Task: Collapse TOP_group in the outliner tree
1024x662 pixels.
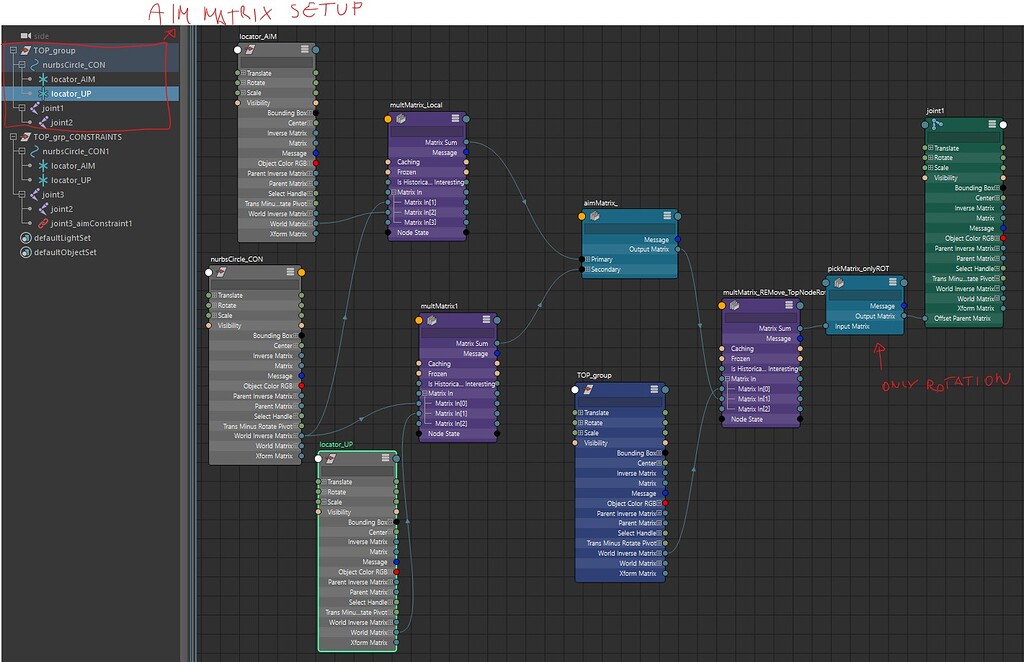Action: tap(12, 50)
